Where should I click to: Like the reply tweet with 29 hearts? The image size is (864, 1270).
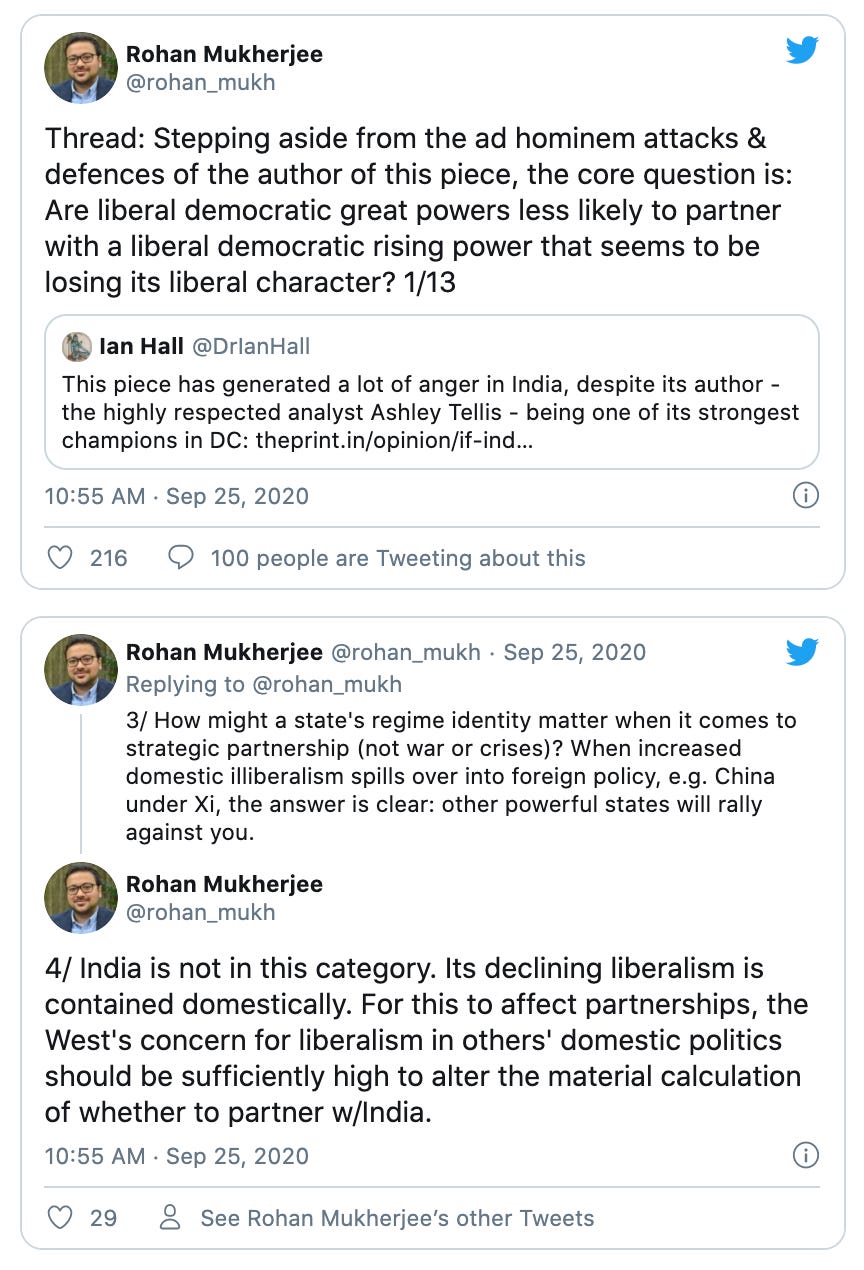pos(60,1217)
